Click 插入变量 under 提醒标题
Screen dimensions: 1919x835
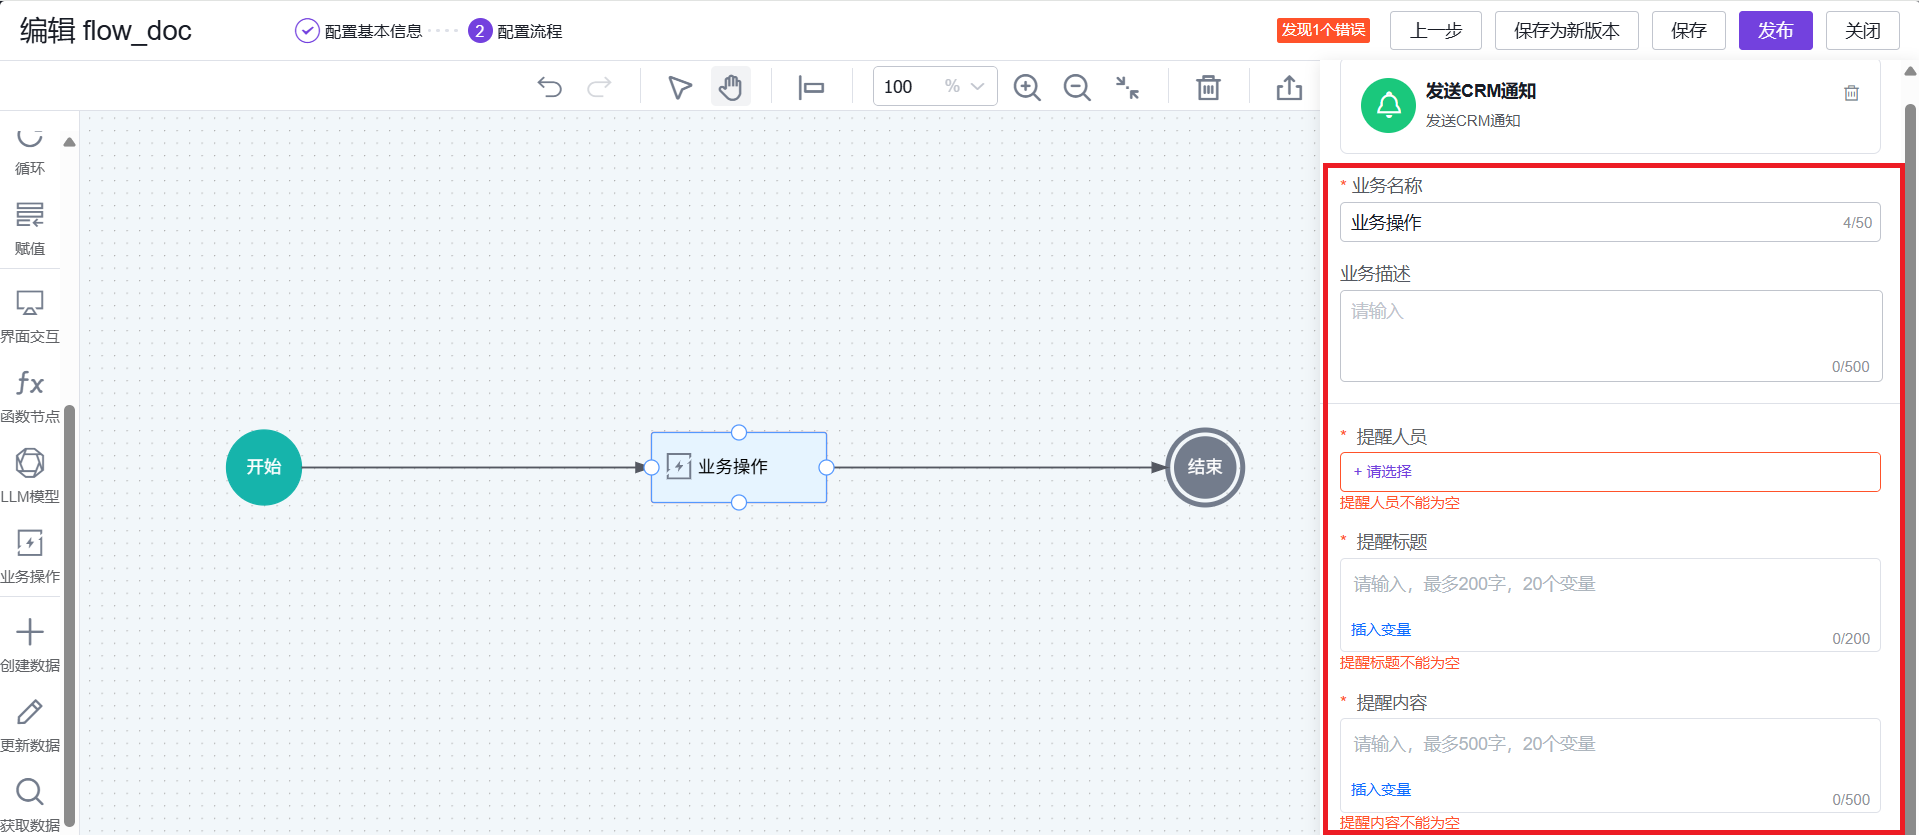coord(1381,630)
